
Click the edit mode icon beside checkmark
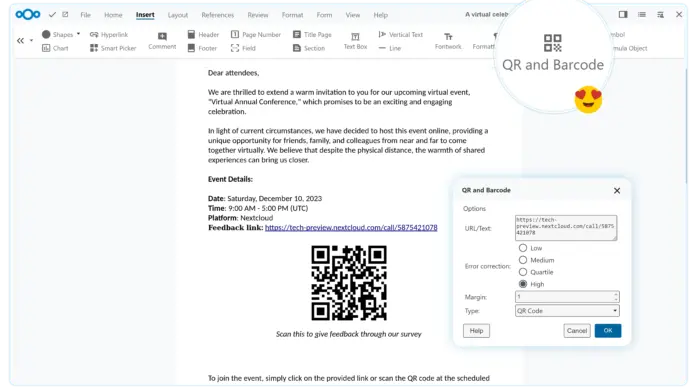click(65, 15)
